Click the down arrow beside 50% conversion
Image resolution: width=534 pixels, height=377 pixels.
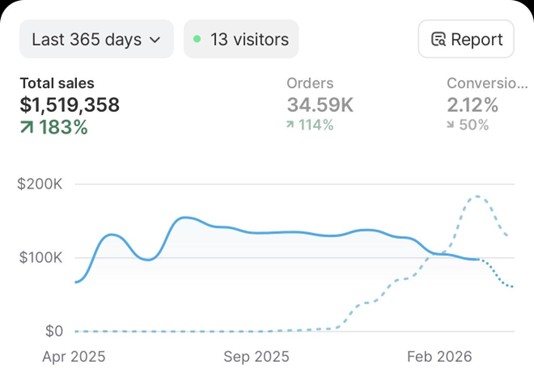click(x=451, y=125)
